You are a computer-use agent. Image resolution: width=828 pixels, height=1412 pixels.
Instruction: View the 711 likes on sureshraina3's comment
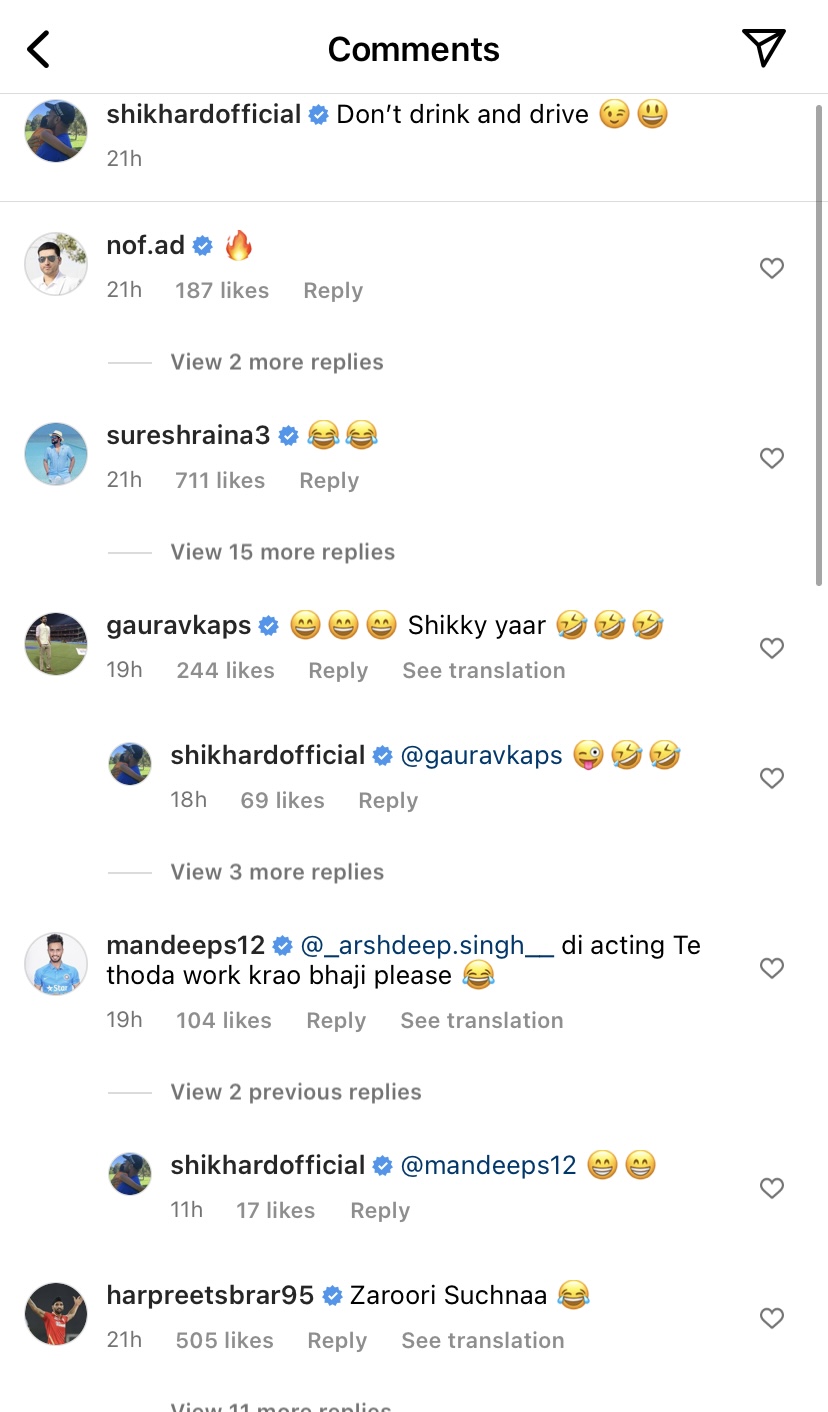pyautogui.click(x=220, y=481)
